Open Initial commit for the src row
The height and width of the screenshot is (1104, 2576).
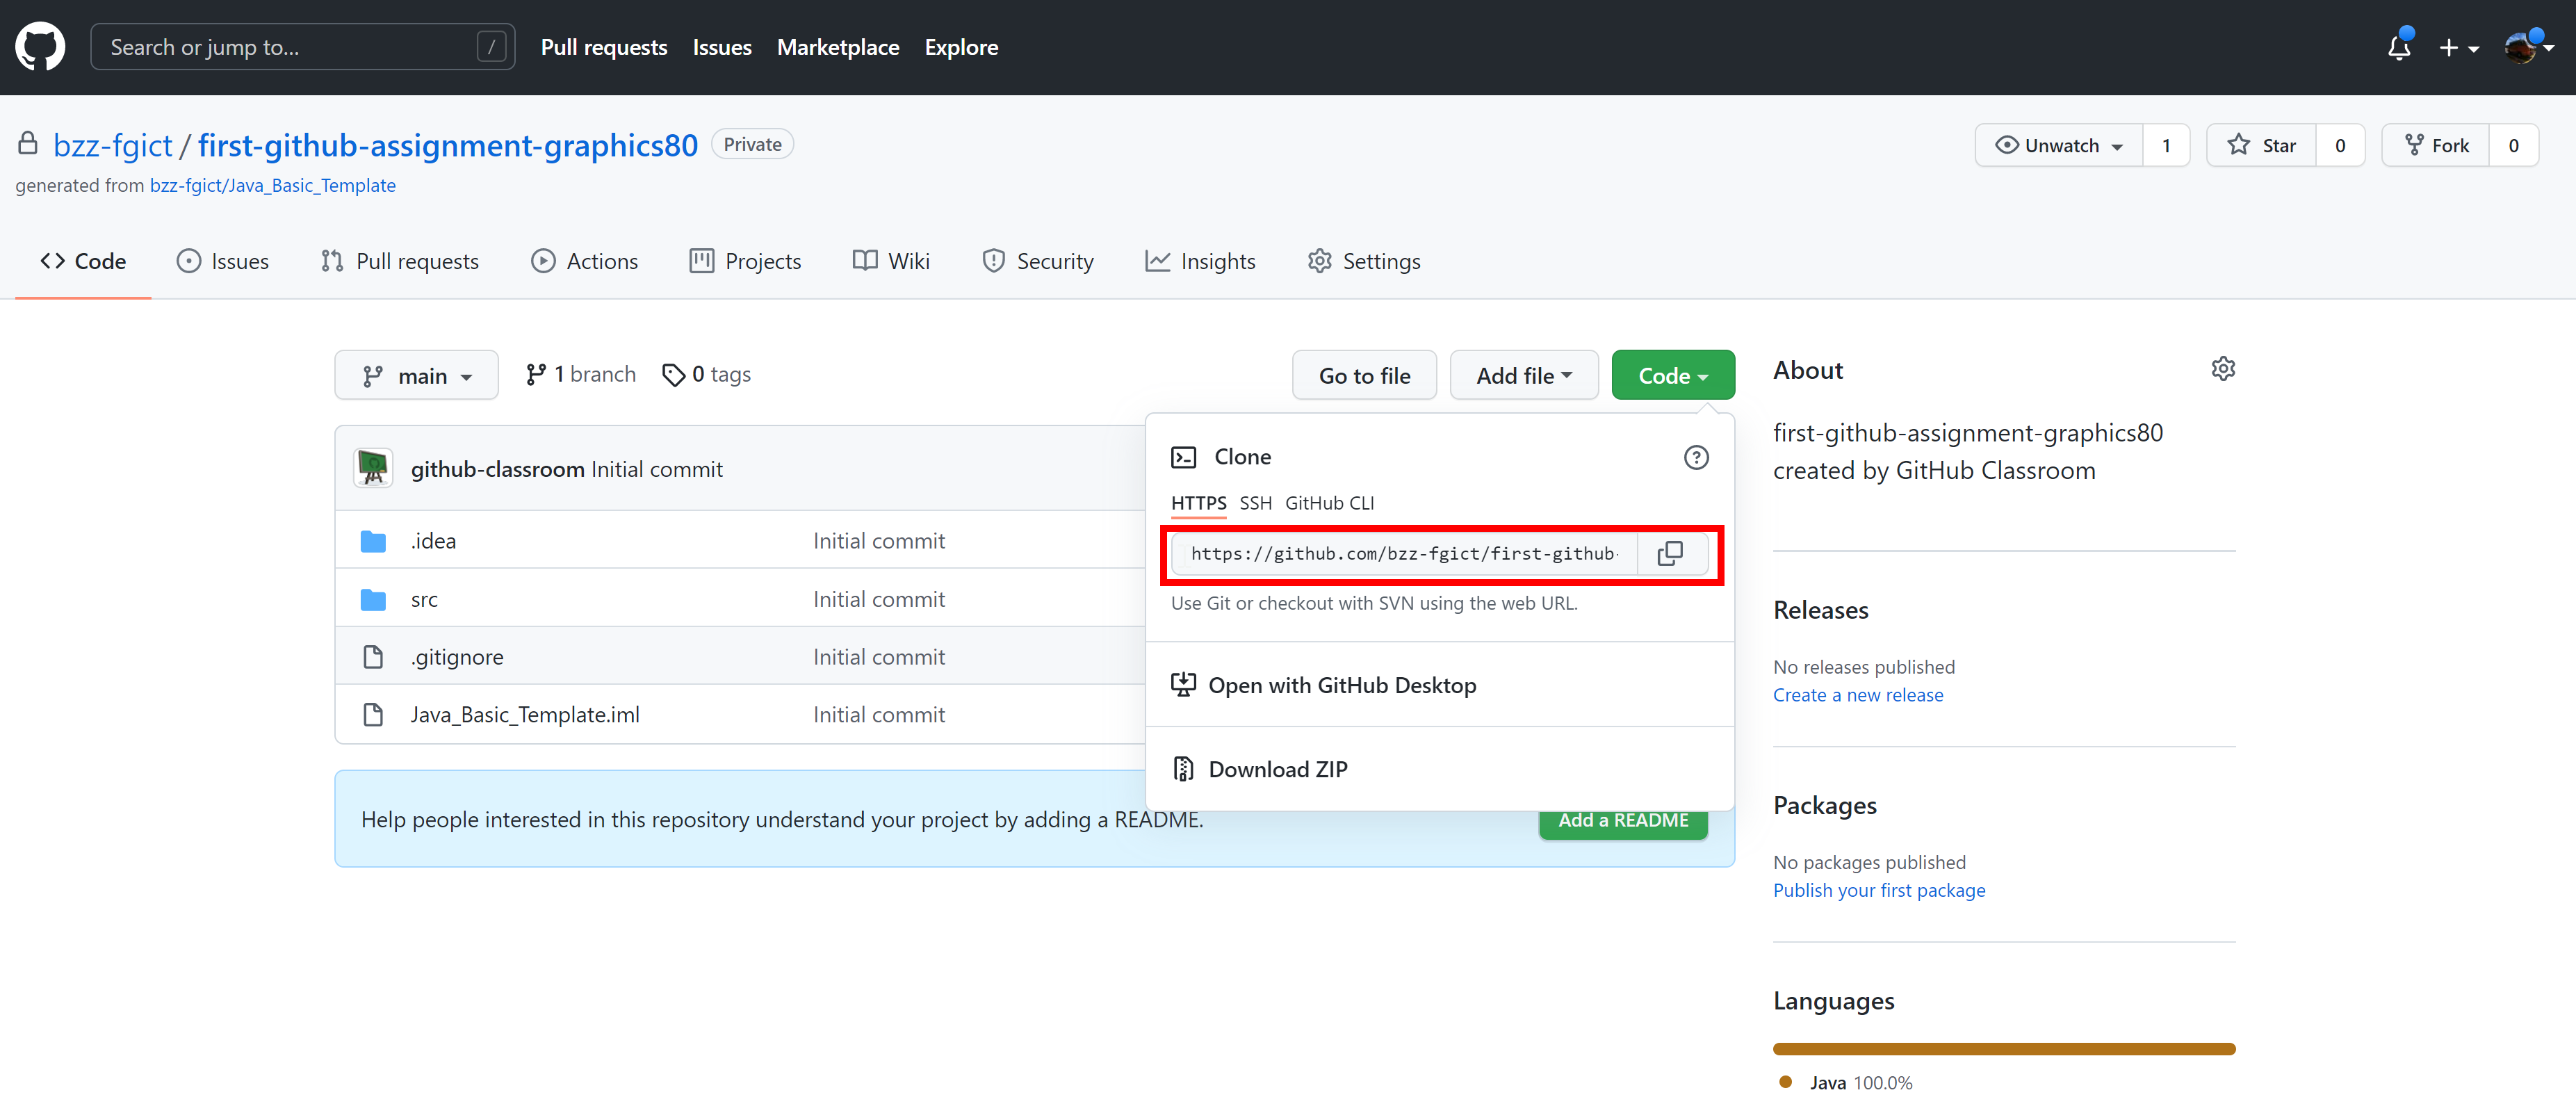click(x=879, y=599)
